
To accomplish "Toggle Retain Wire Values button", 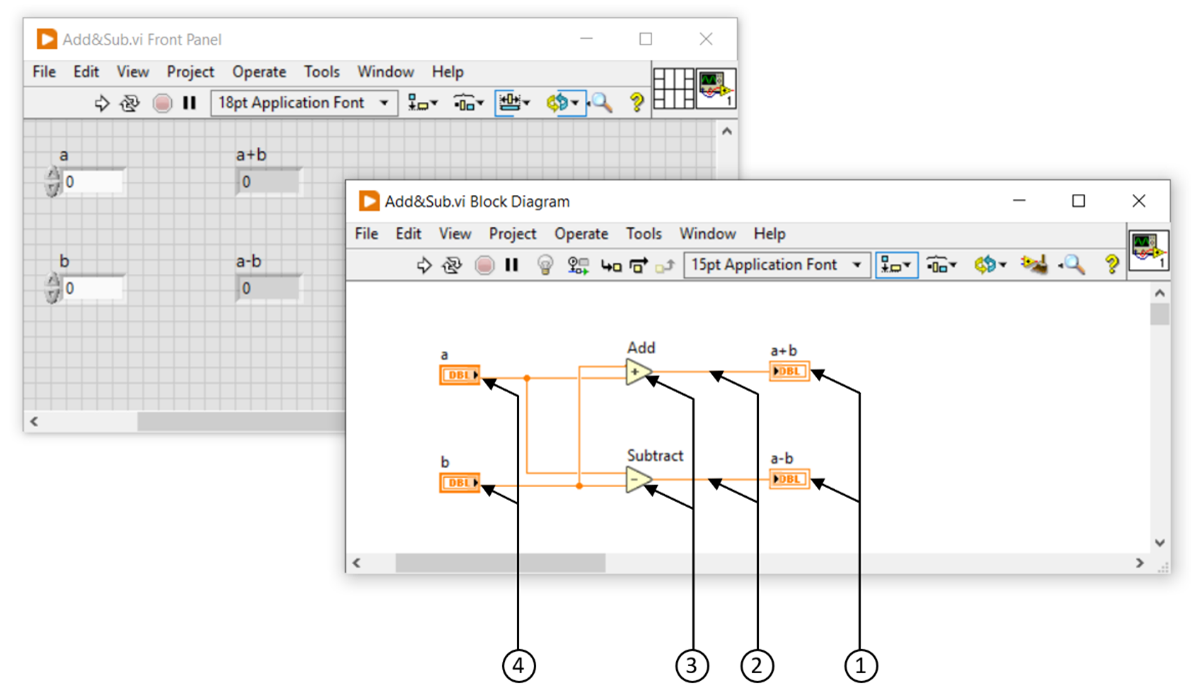I will [x=578, y=265].
